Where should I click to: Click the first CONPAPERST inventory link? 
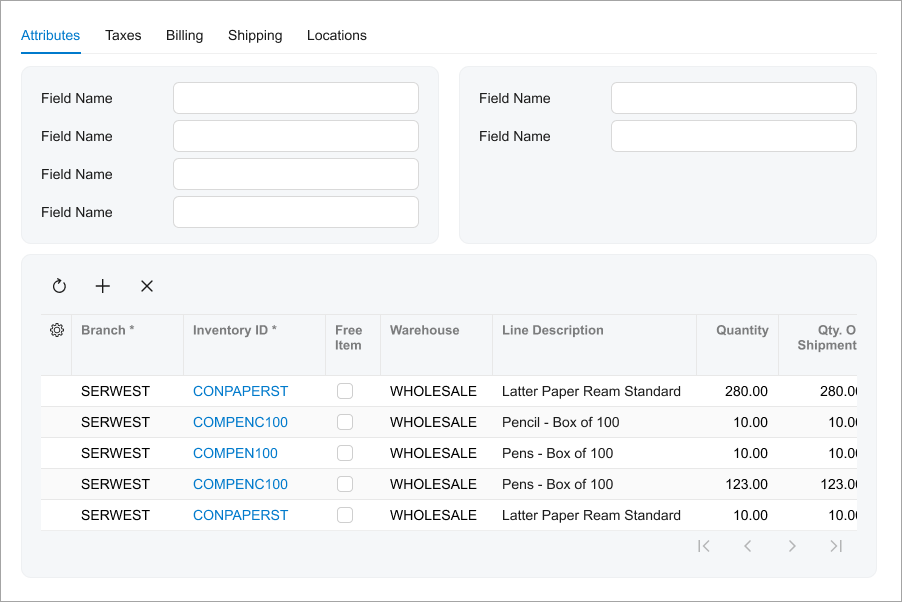coord(240,391)
